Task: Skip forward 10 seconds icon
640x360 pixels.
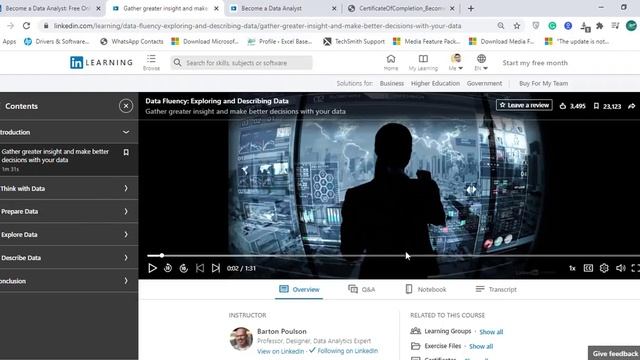Action: (x=184, y=268)
